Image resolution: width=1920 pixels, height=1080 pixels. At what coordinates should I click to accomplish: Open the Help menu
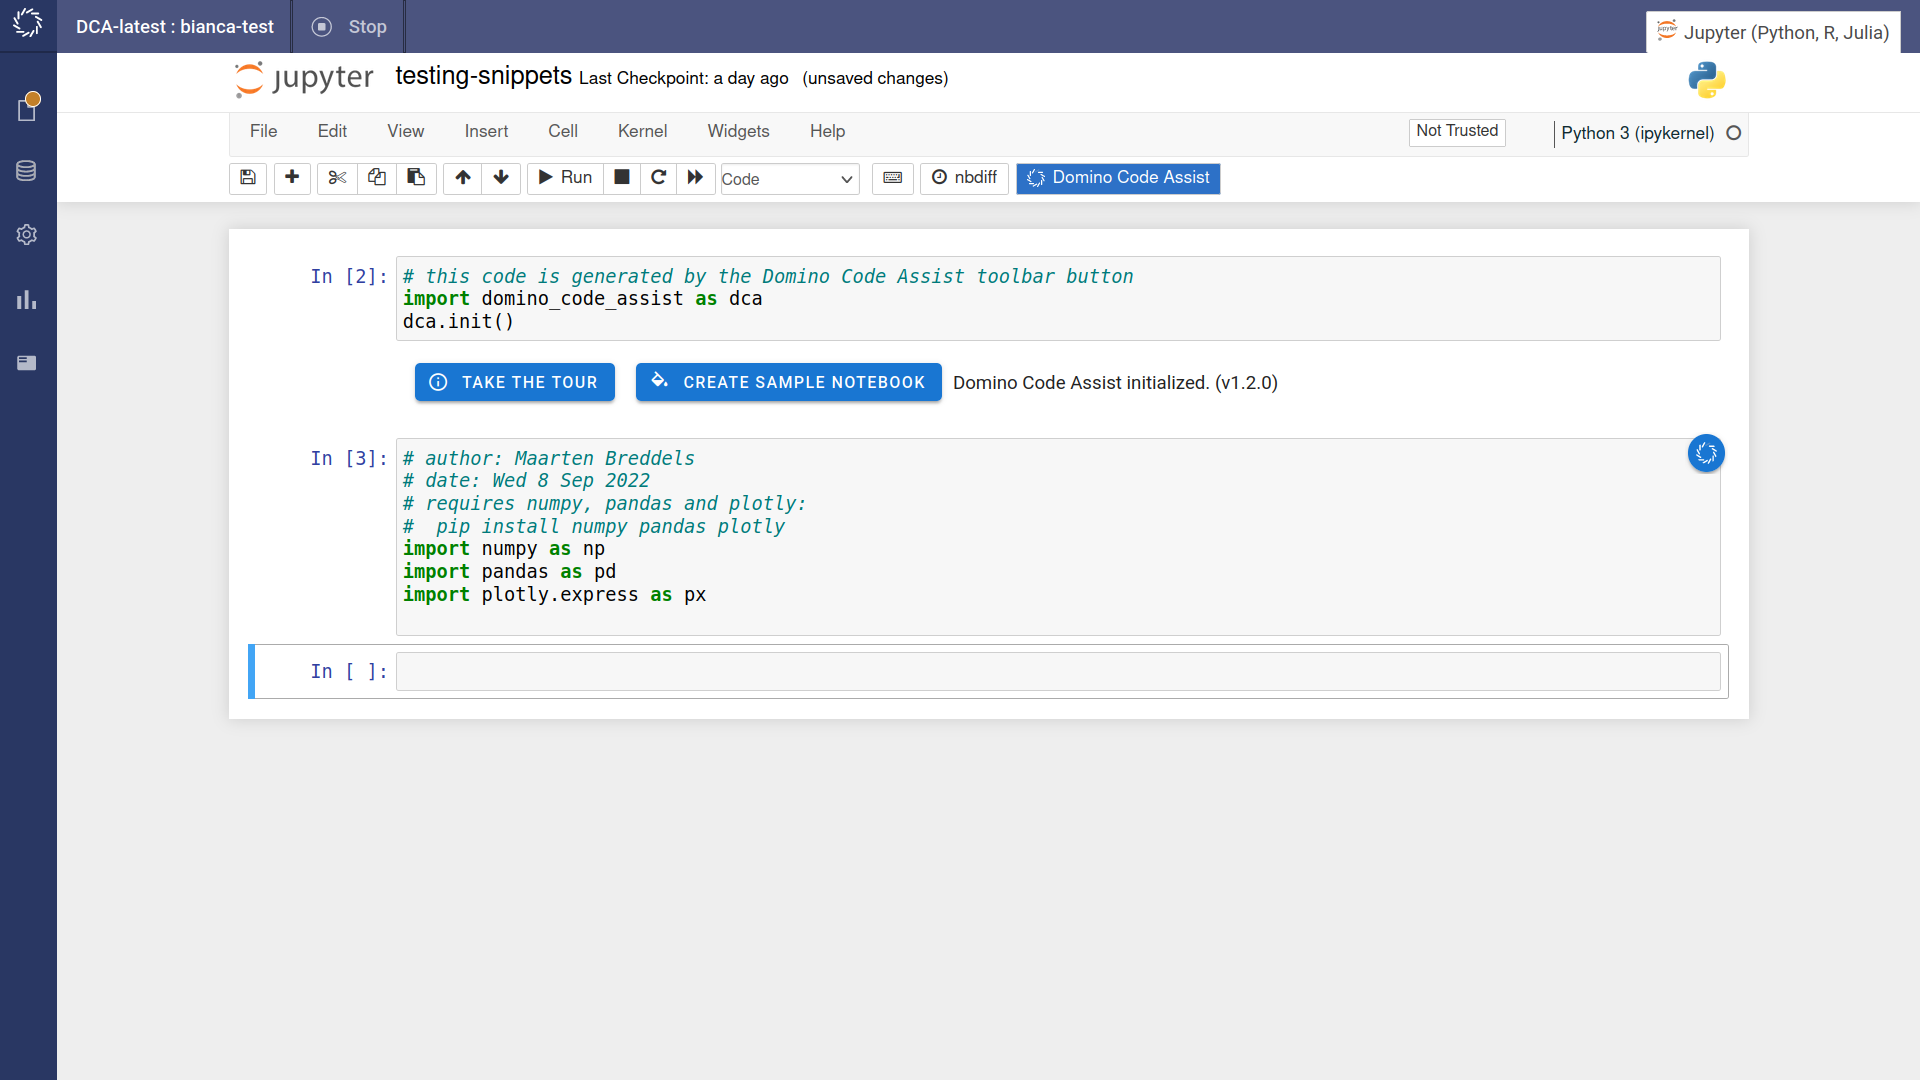coord(828,131)
